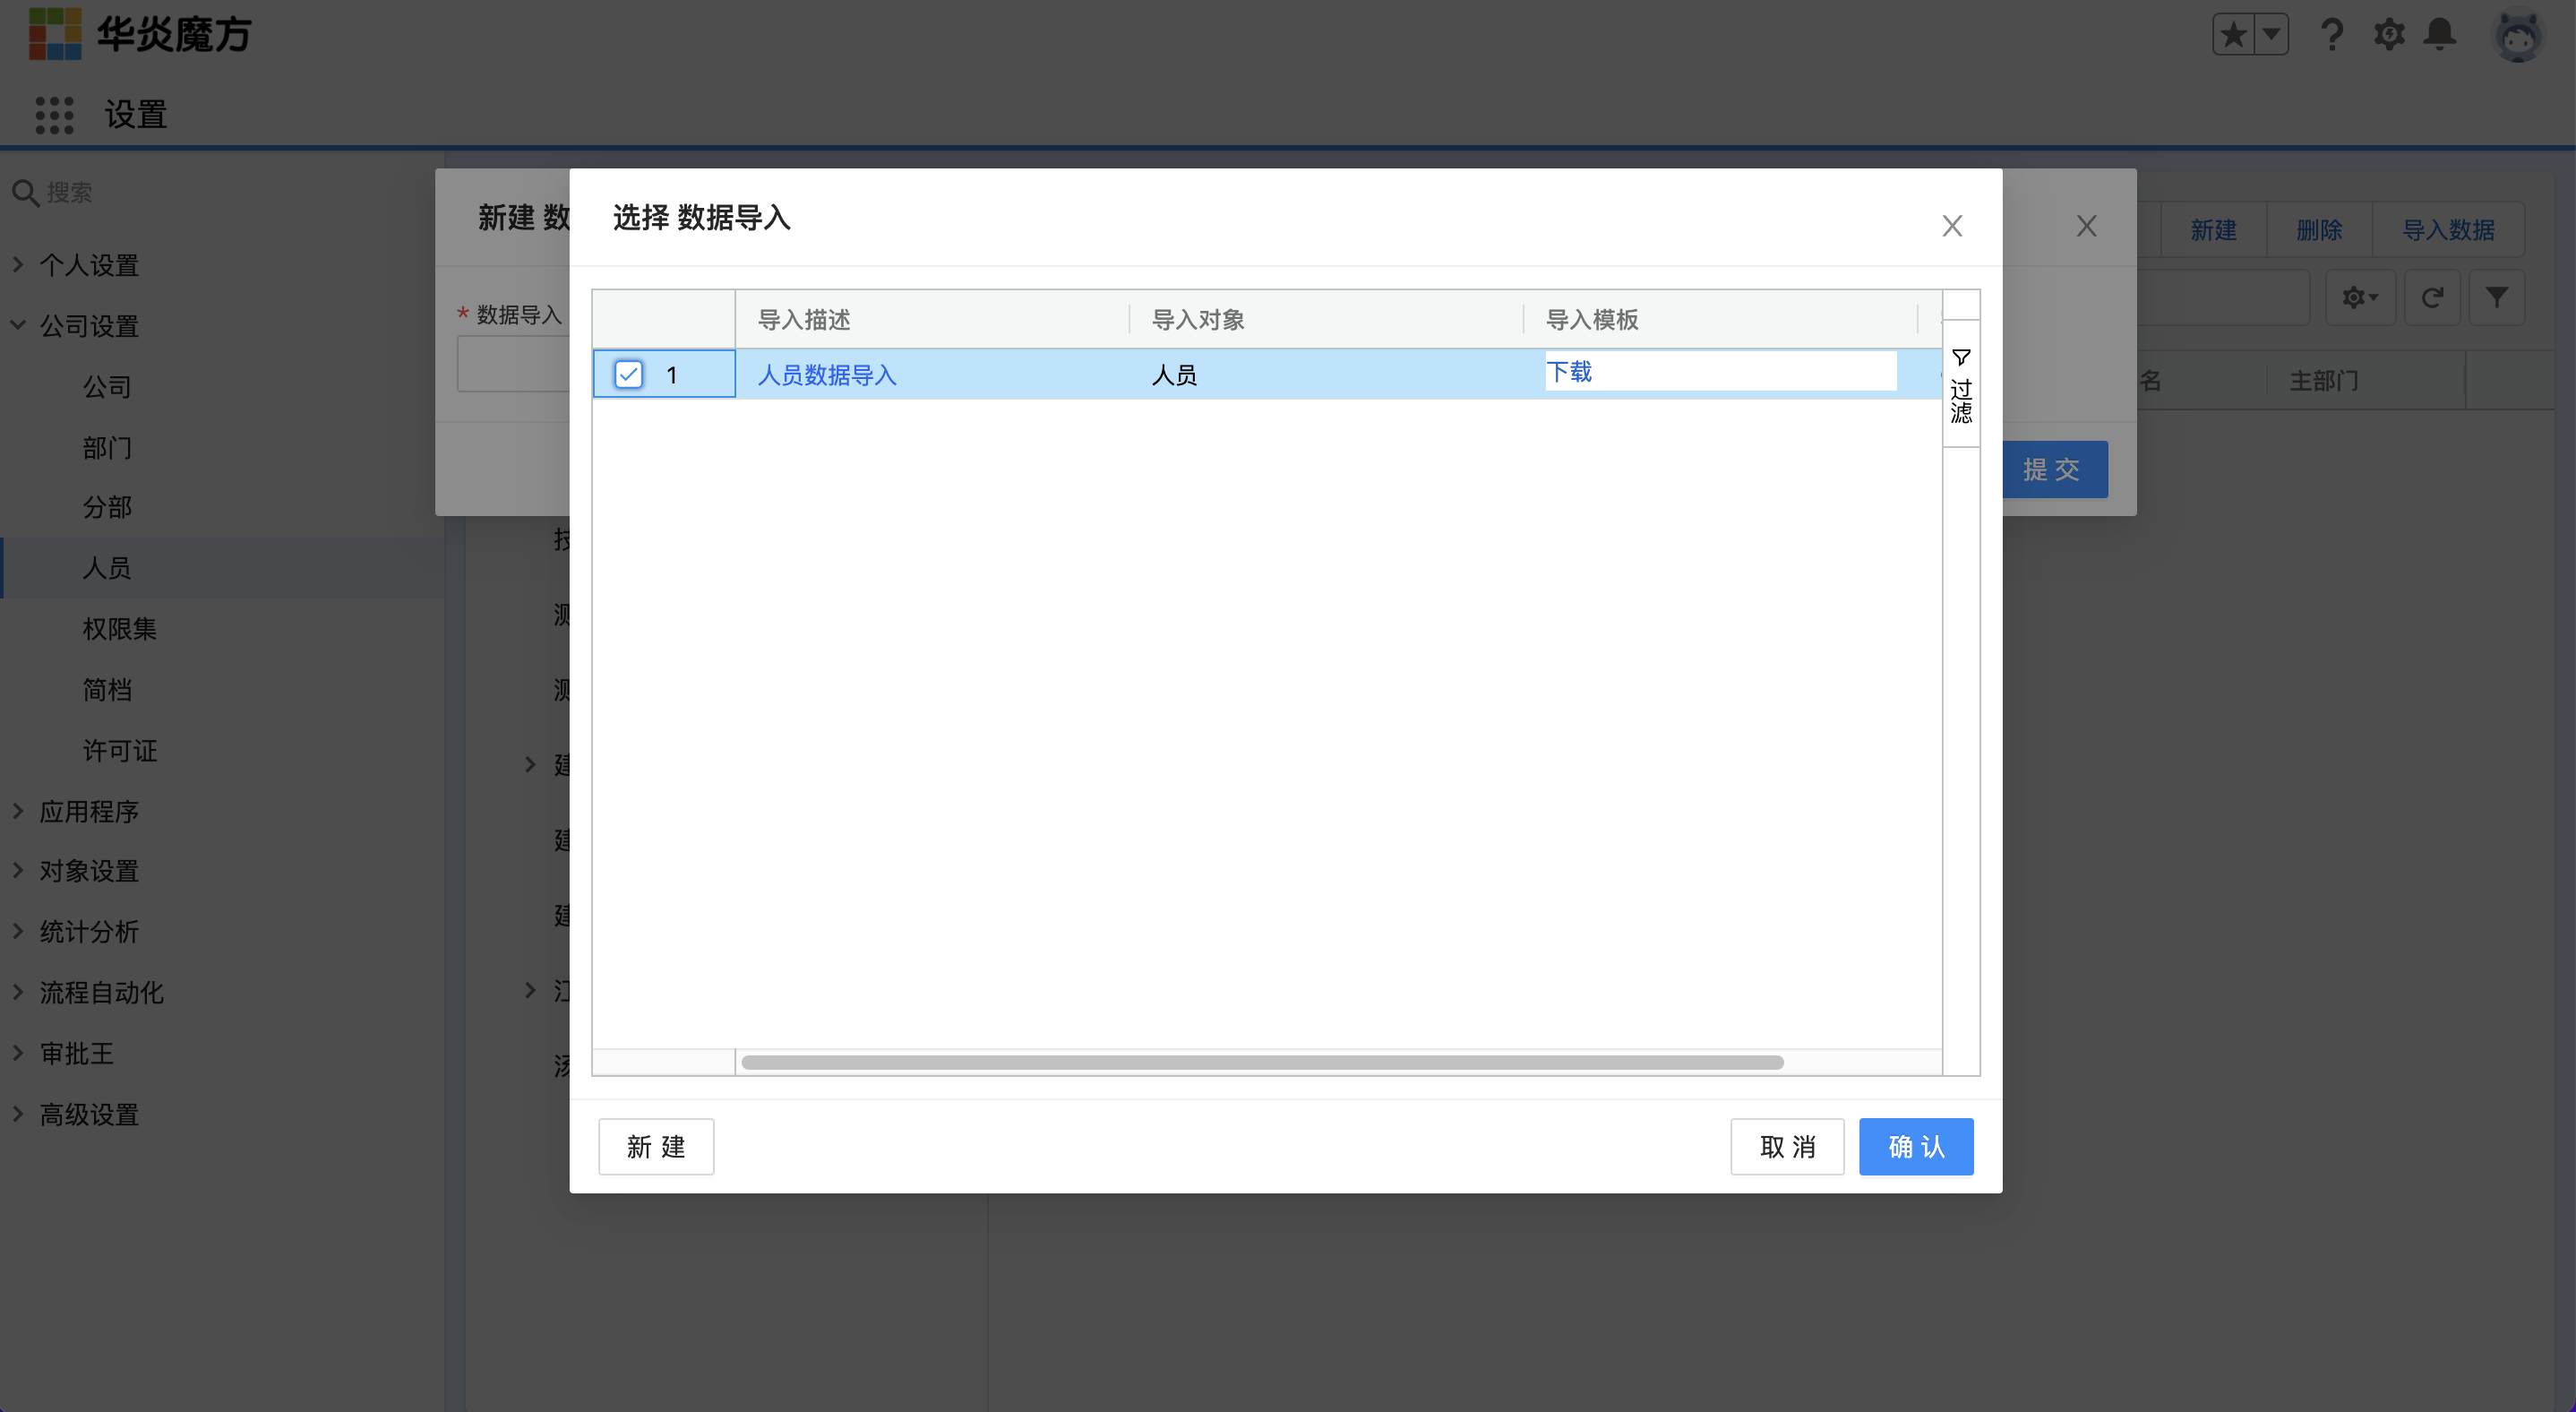Image resolution: width=2576 pixels, height=1412 pixels.
Task: Sort by the 导入模板 column header
Action: [x=1592, y=319]
